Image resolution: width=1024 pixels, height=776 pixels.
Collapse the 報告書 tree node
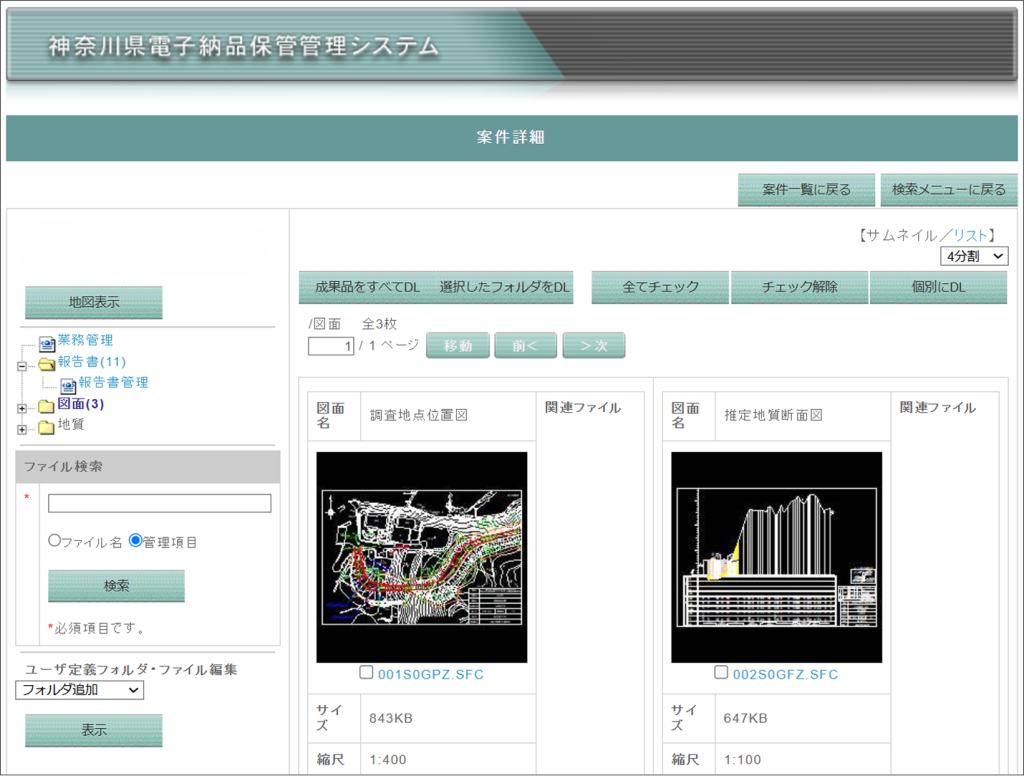[x=22, y=365]
